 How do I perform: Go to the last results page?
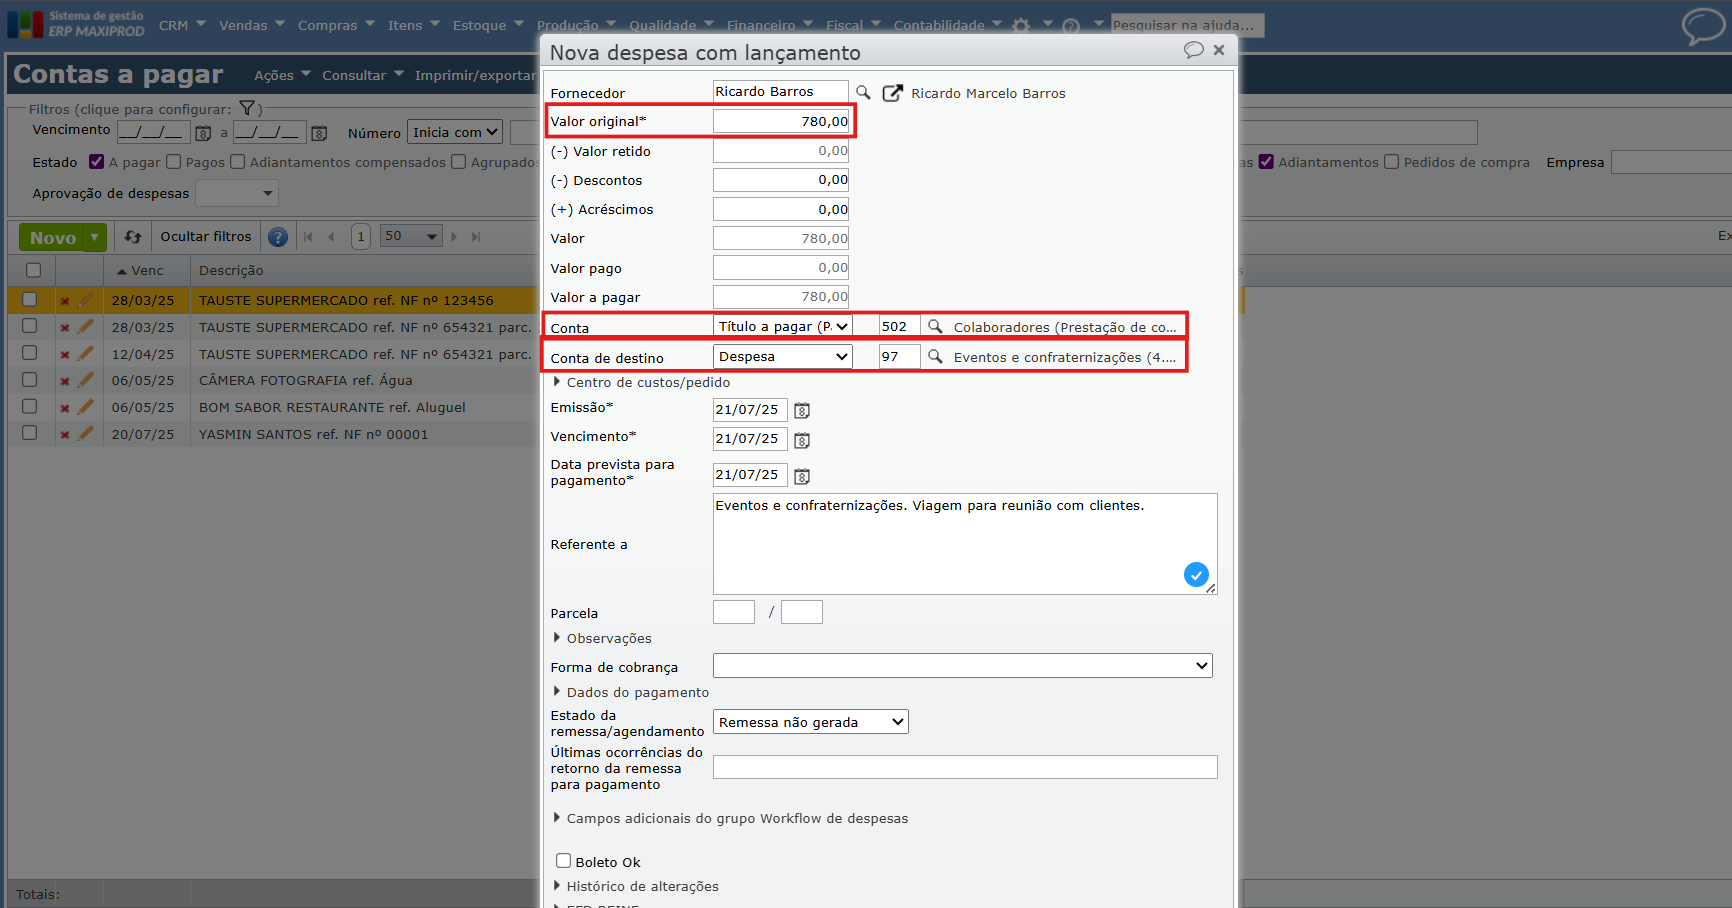(476, 237)
